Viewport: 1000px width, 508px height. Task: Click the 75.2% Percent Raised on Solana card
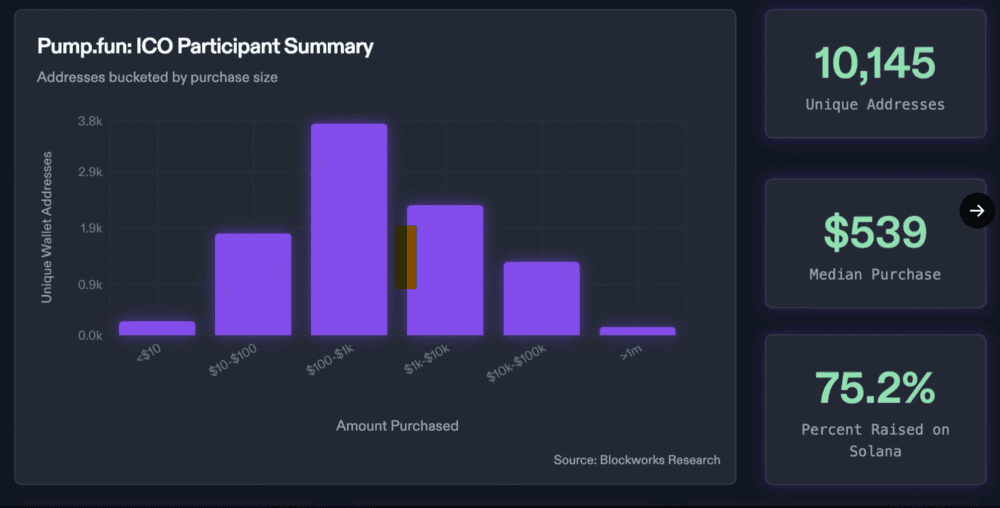coord(875,409)
